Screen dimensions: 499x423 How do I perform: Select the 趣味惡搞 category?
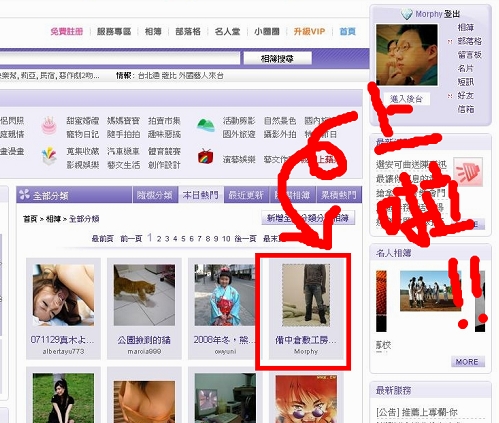[x=164, y=134]
